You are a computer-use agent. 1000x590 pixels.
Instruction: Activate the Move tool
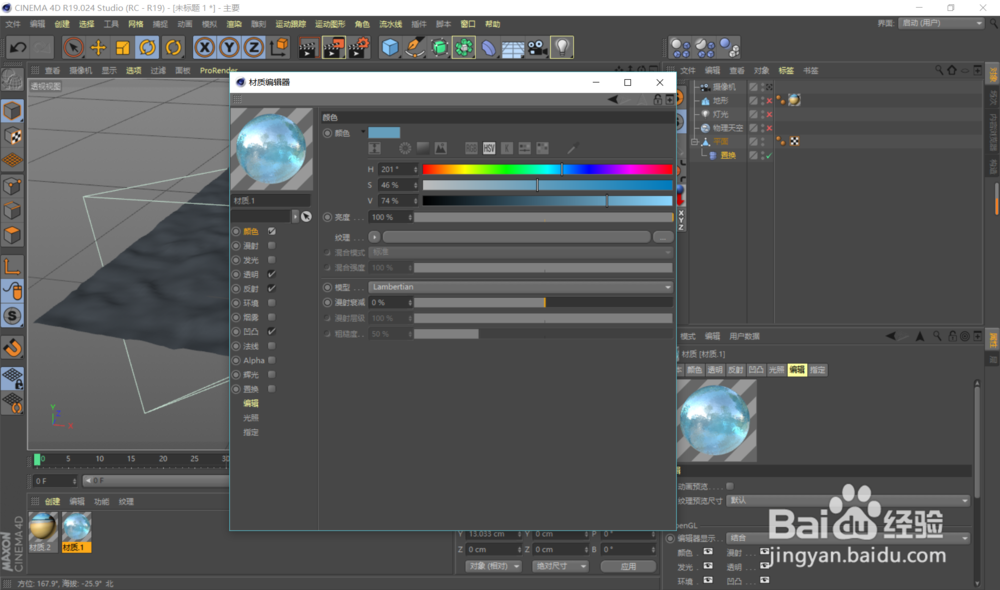(x=98, y=47)
